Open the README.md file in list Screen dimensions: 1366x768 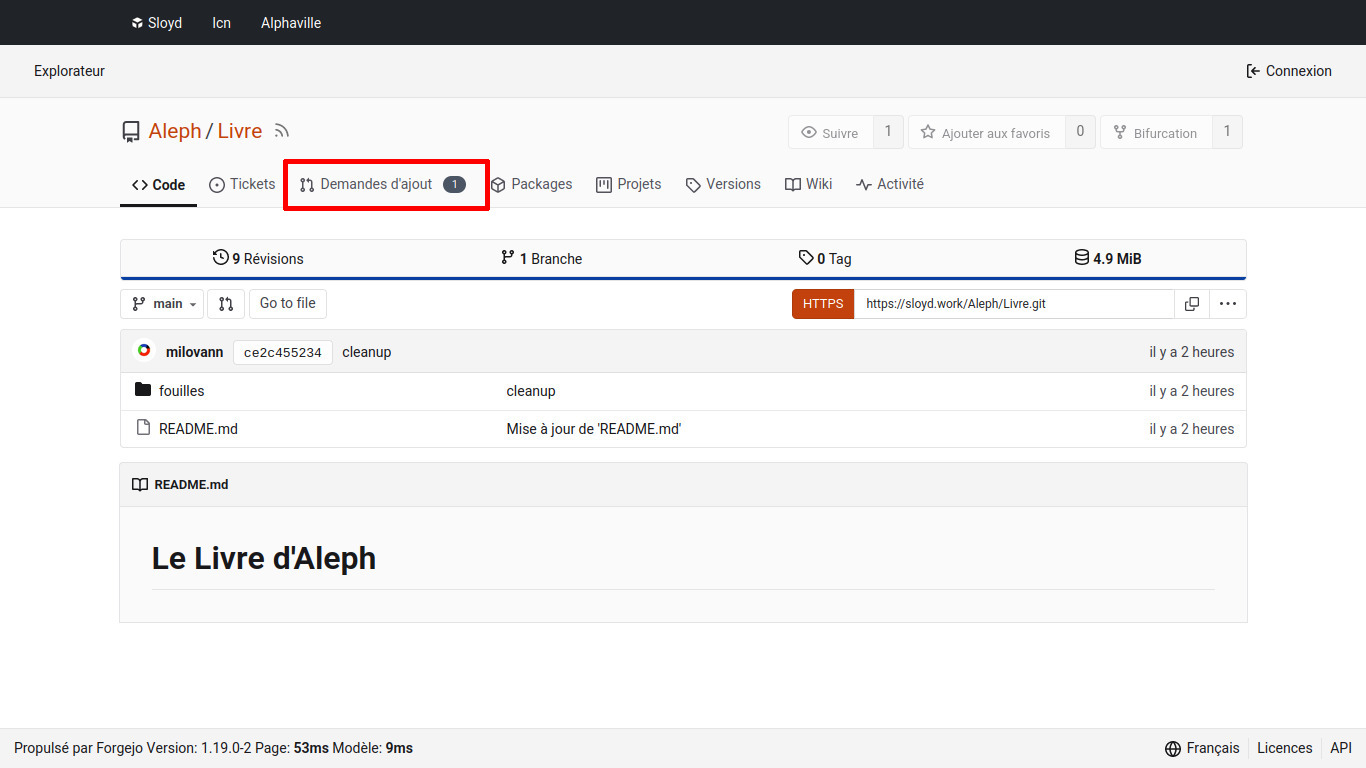(198, 429)
